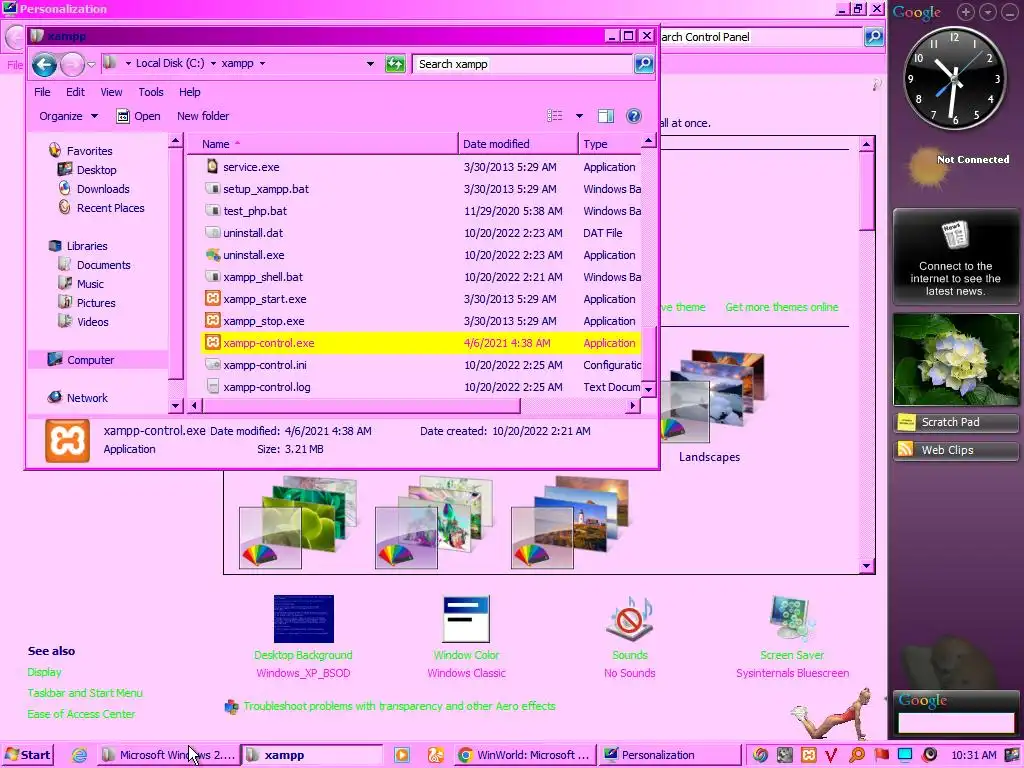Open Ease of Access Center link

click(x=81, y=714)
